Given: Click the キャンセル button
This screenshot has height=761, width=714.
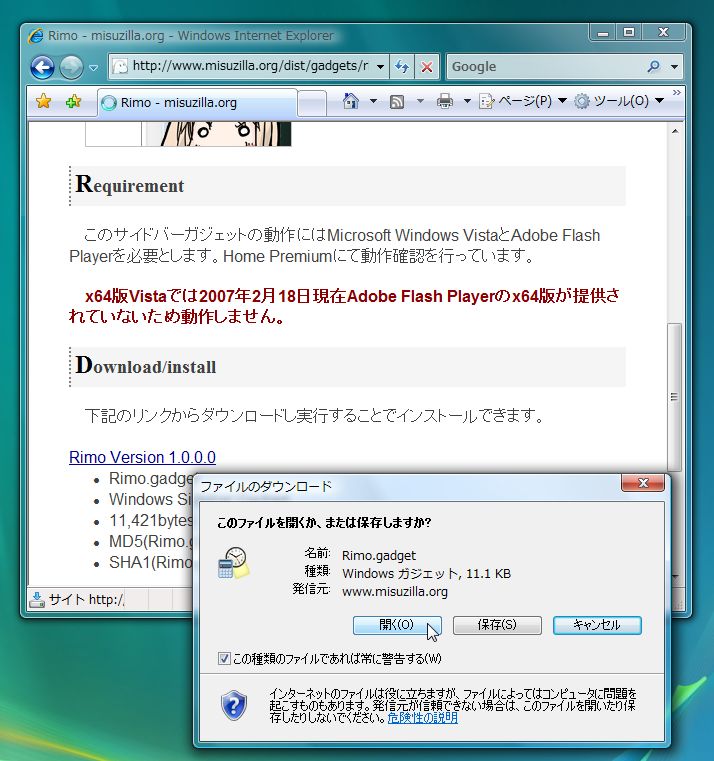Looking at the screenshot, I should pyautogui.click(x=597, y=625).
